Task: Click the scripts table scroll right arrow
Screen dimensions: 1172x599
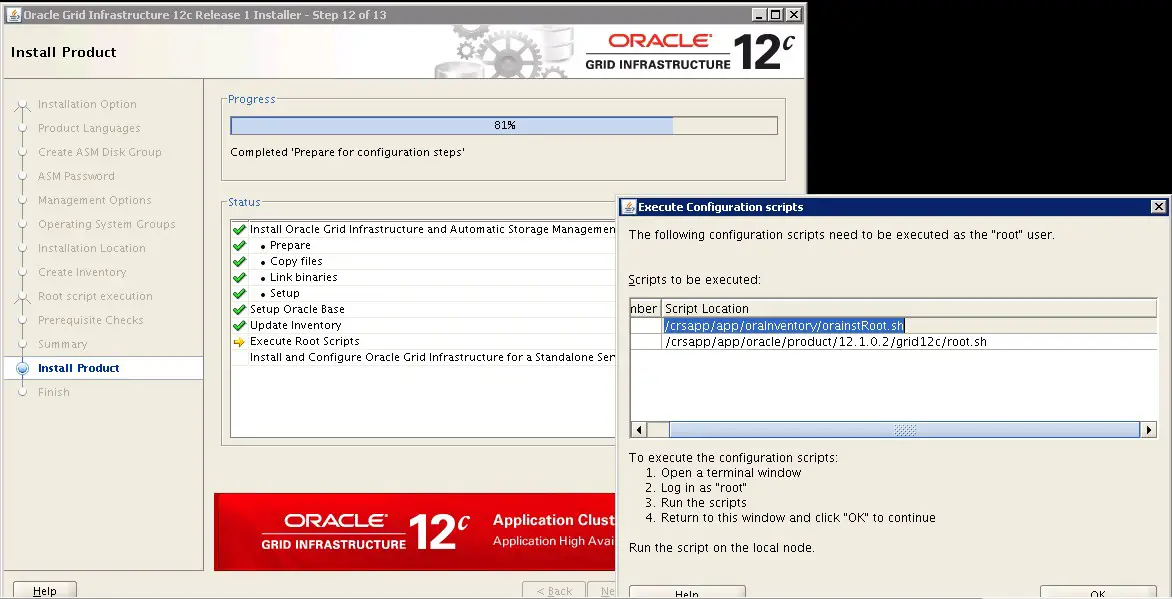Action: coord(1149,430)
